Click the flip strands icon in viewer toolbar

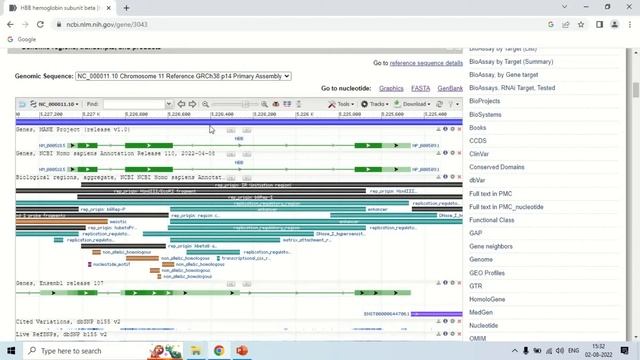click(287, 104)
